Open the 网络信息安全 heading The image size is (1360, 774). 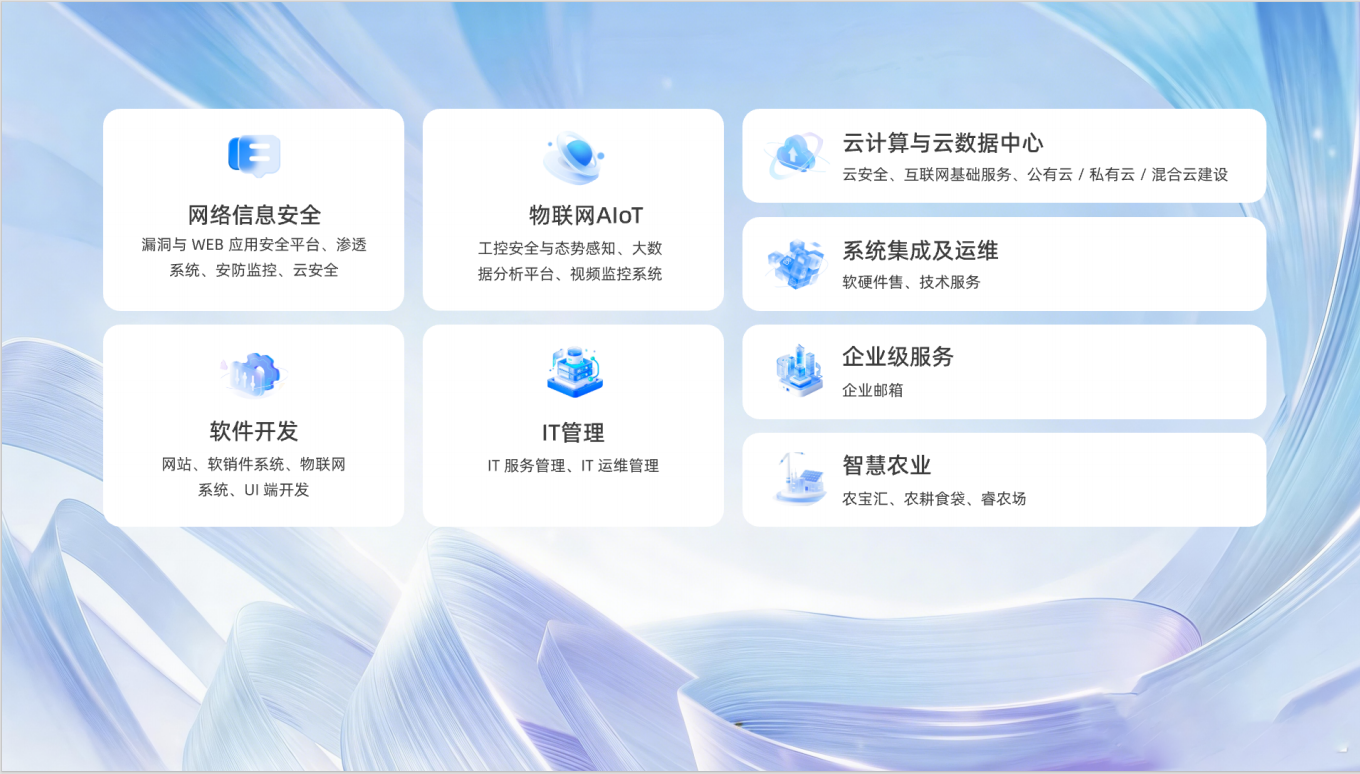(254, 215)
